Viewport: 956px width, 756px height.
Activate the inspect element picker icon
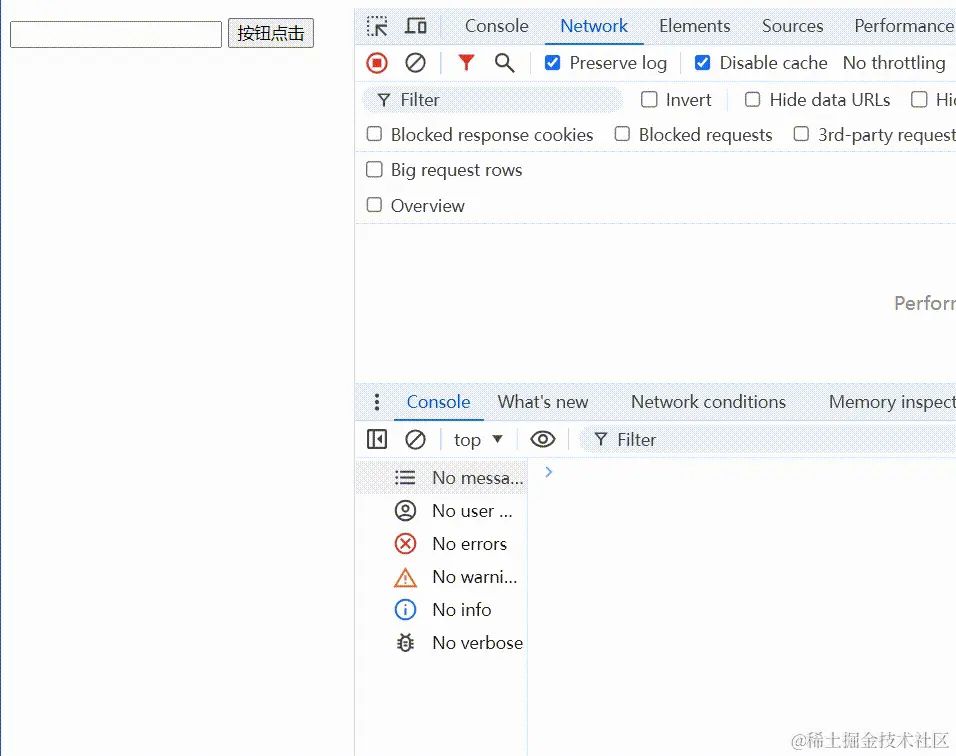(x=377, y=26)
